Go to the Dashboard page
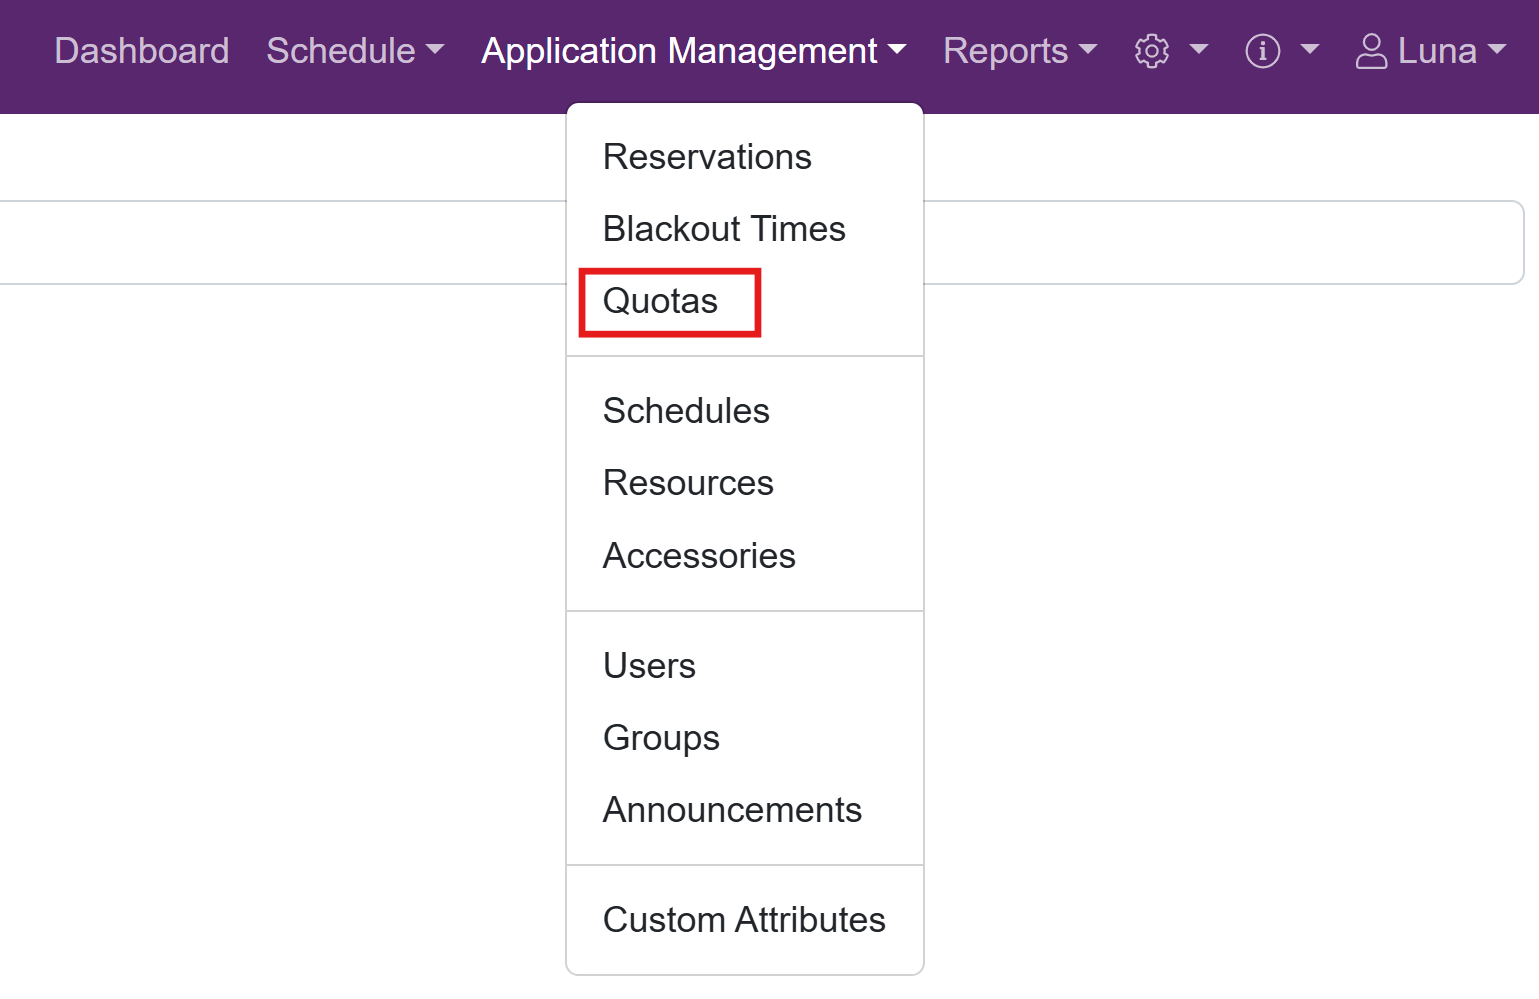Viewport: 1539px width, 999px height. (142, 51)
